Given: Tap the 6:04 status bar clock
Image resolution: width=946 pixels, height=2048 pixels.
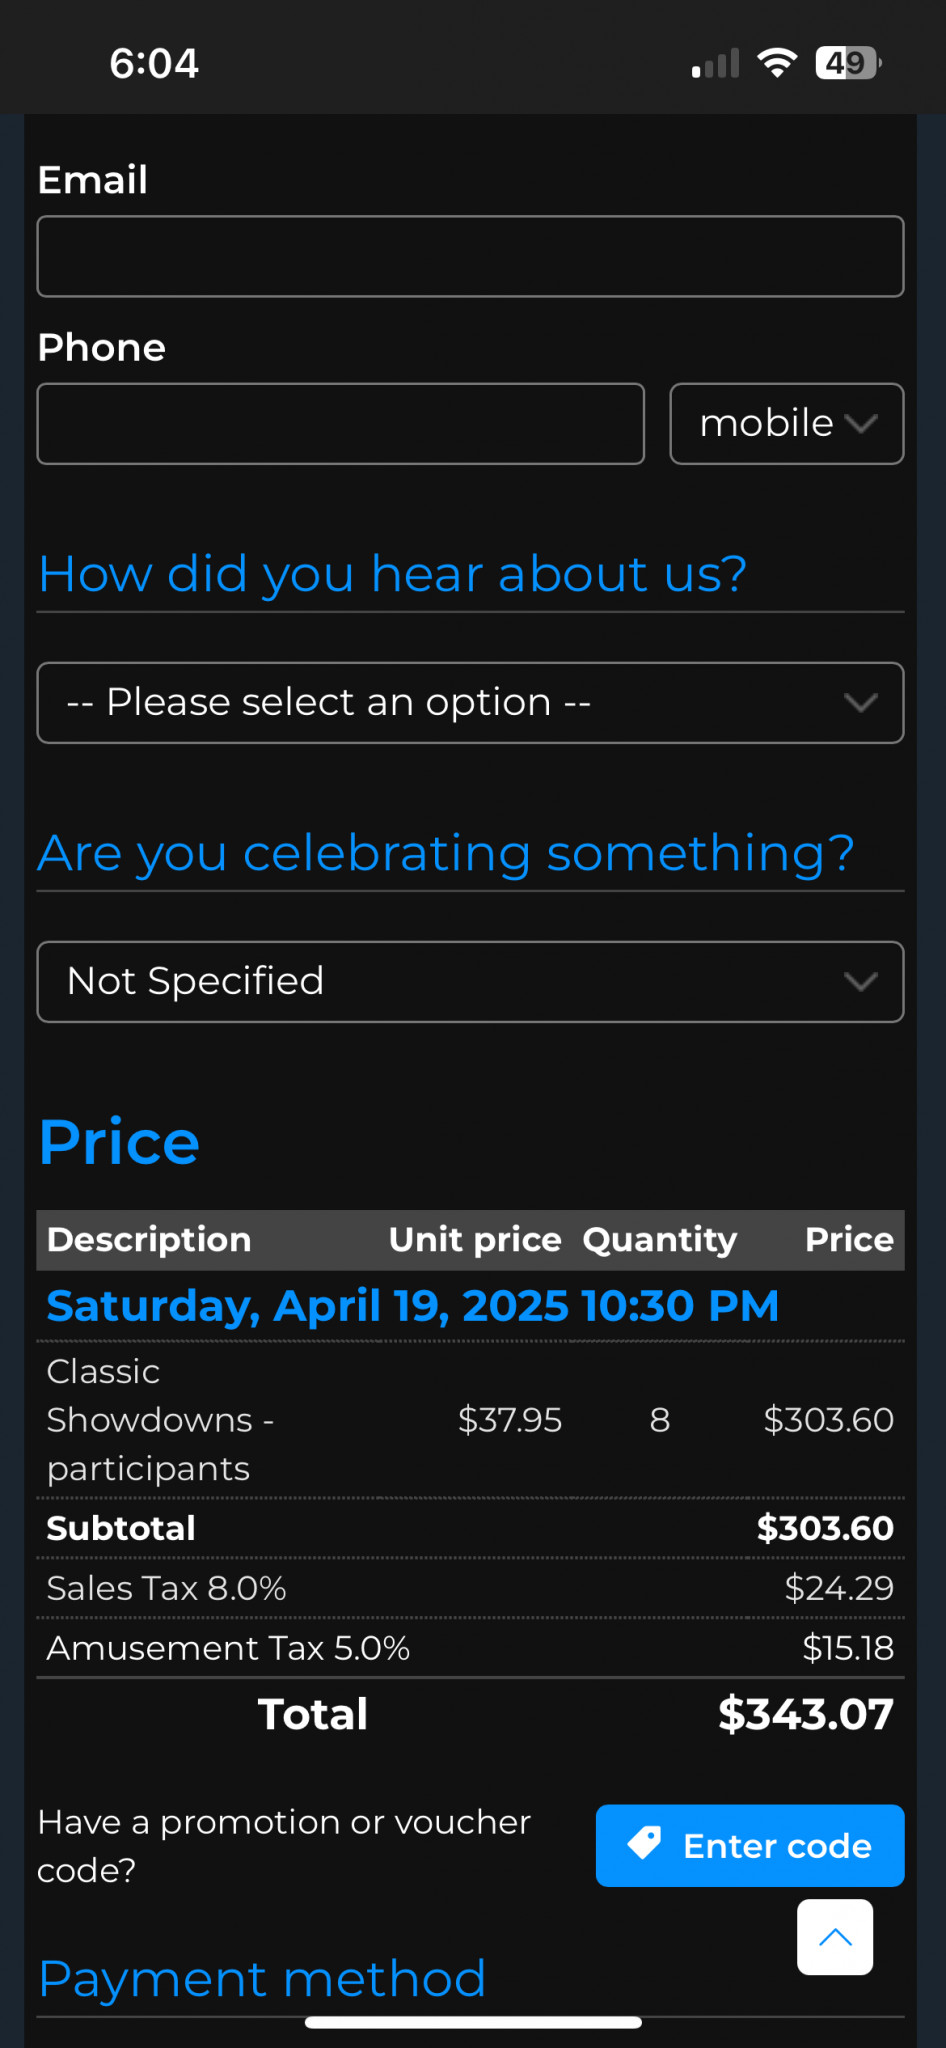Looking at the screenshot, I should pyautogui.click(x=154, y=63).
